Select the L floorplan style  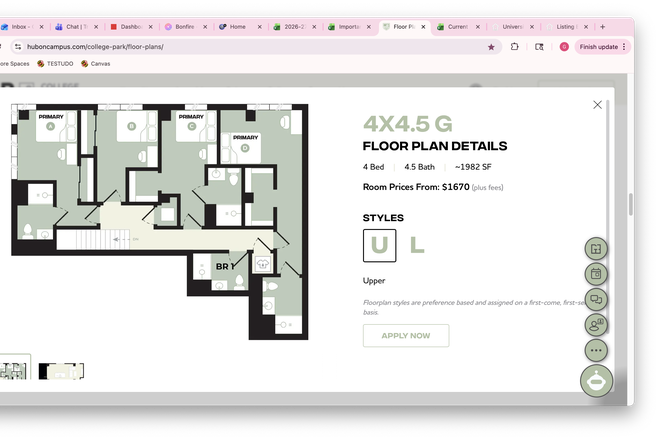coord(417,245)
